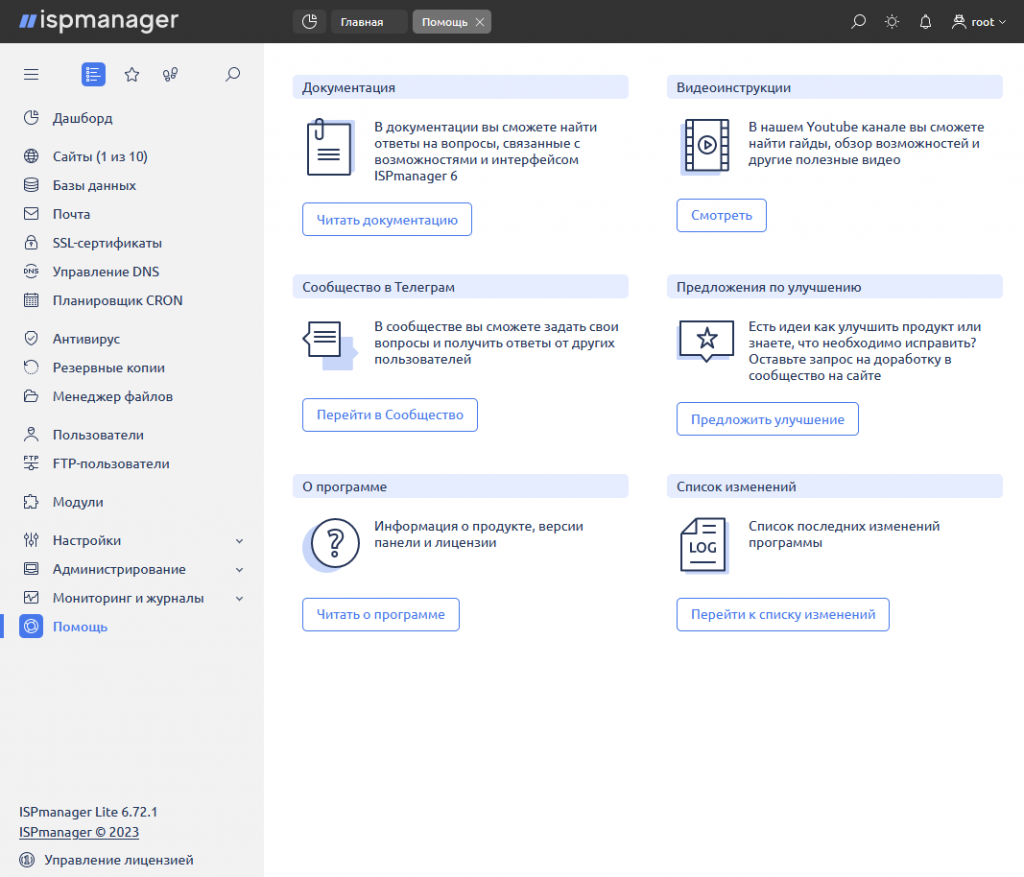The height and width of the screenshot is (877, 1024).
Task: Click the LOG changelog file icon
Action: (703, 545)
